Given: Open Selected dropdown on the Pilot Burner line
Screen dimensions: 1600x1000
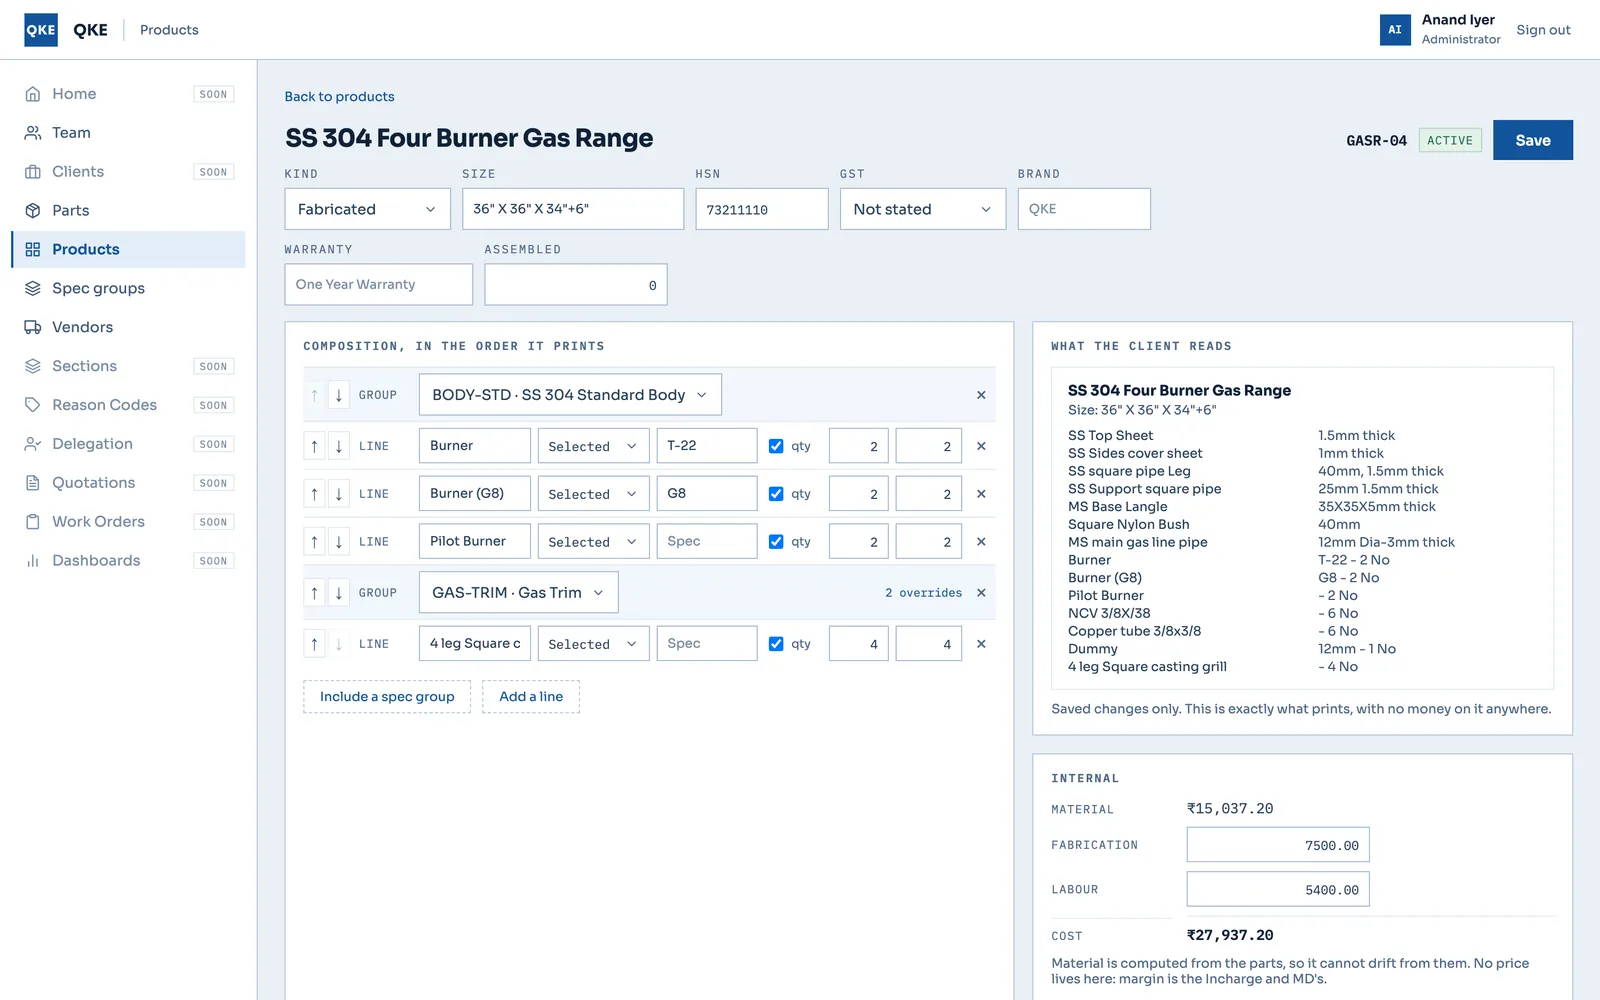Looking at the screenshot, I should click(x=593, y=542).
